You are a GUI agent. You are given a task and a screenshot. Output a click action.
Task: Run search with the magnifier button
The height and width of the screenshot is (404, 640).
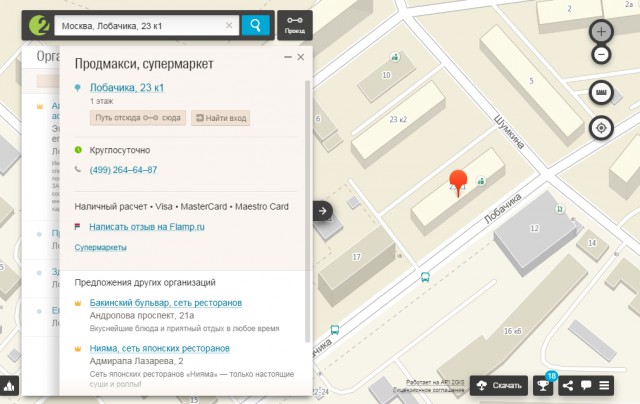tap(256, 25)
